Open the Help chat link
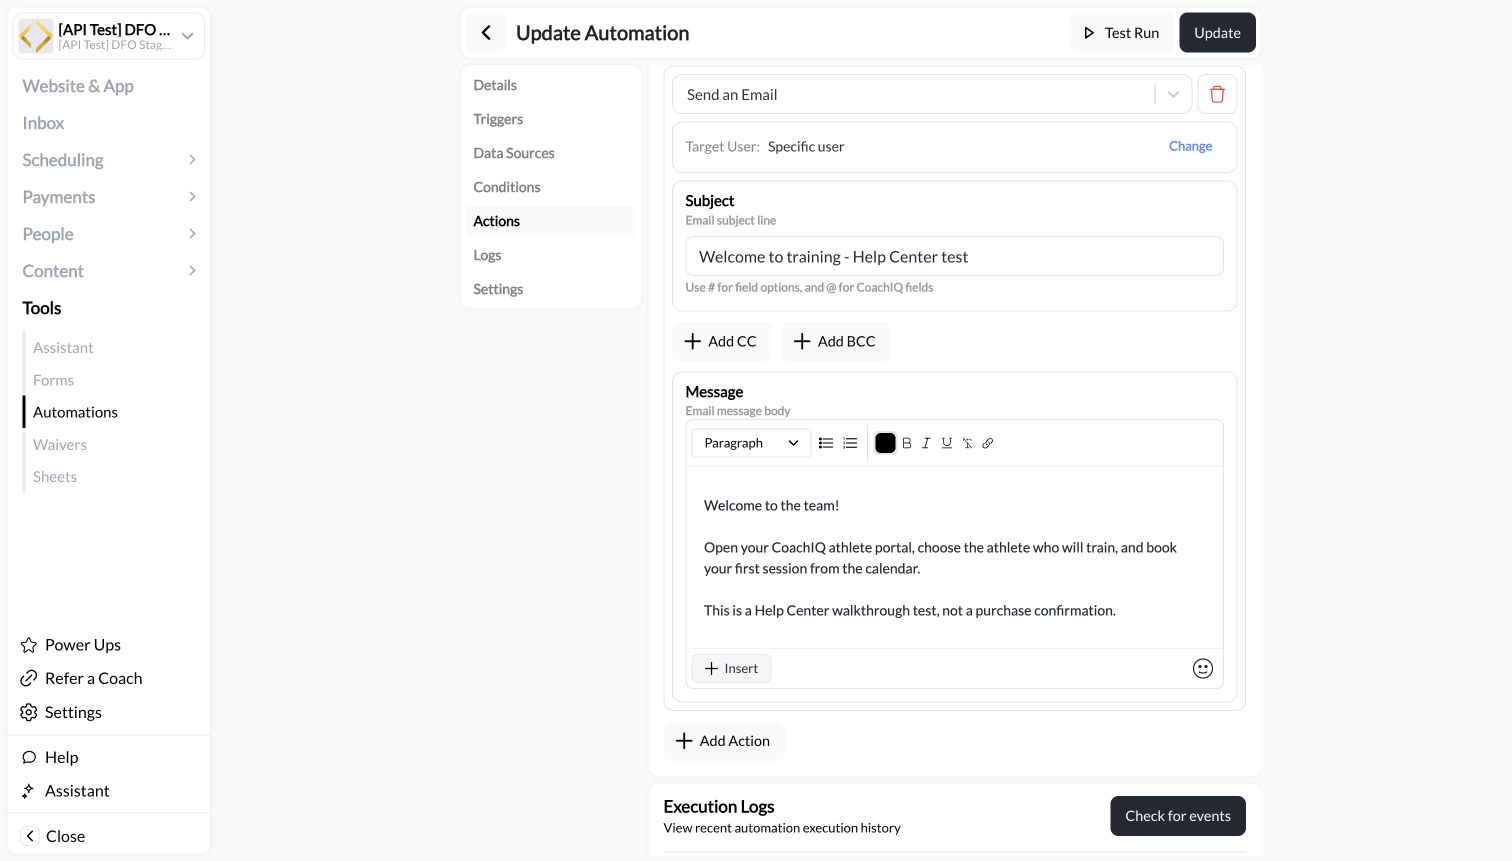The width and height of the screenshot is (1512, 861). (50, 757)
